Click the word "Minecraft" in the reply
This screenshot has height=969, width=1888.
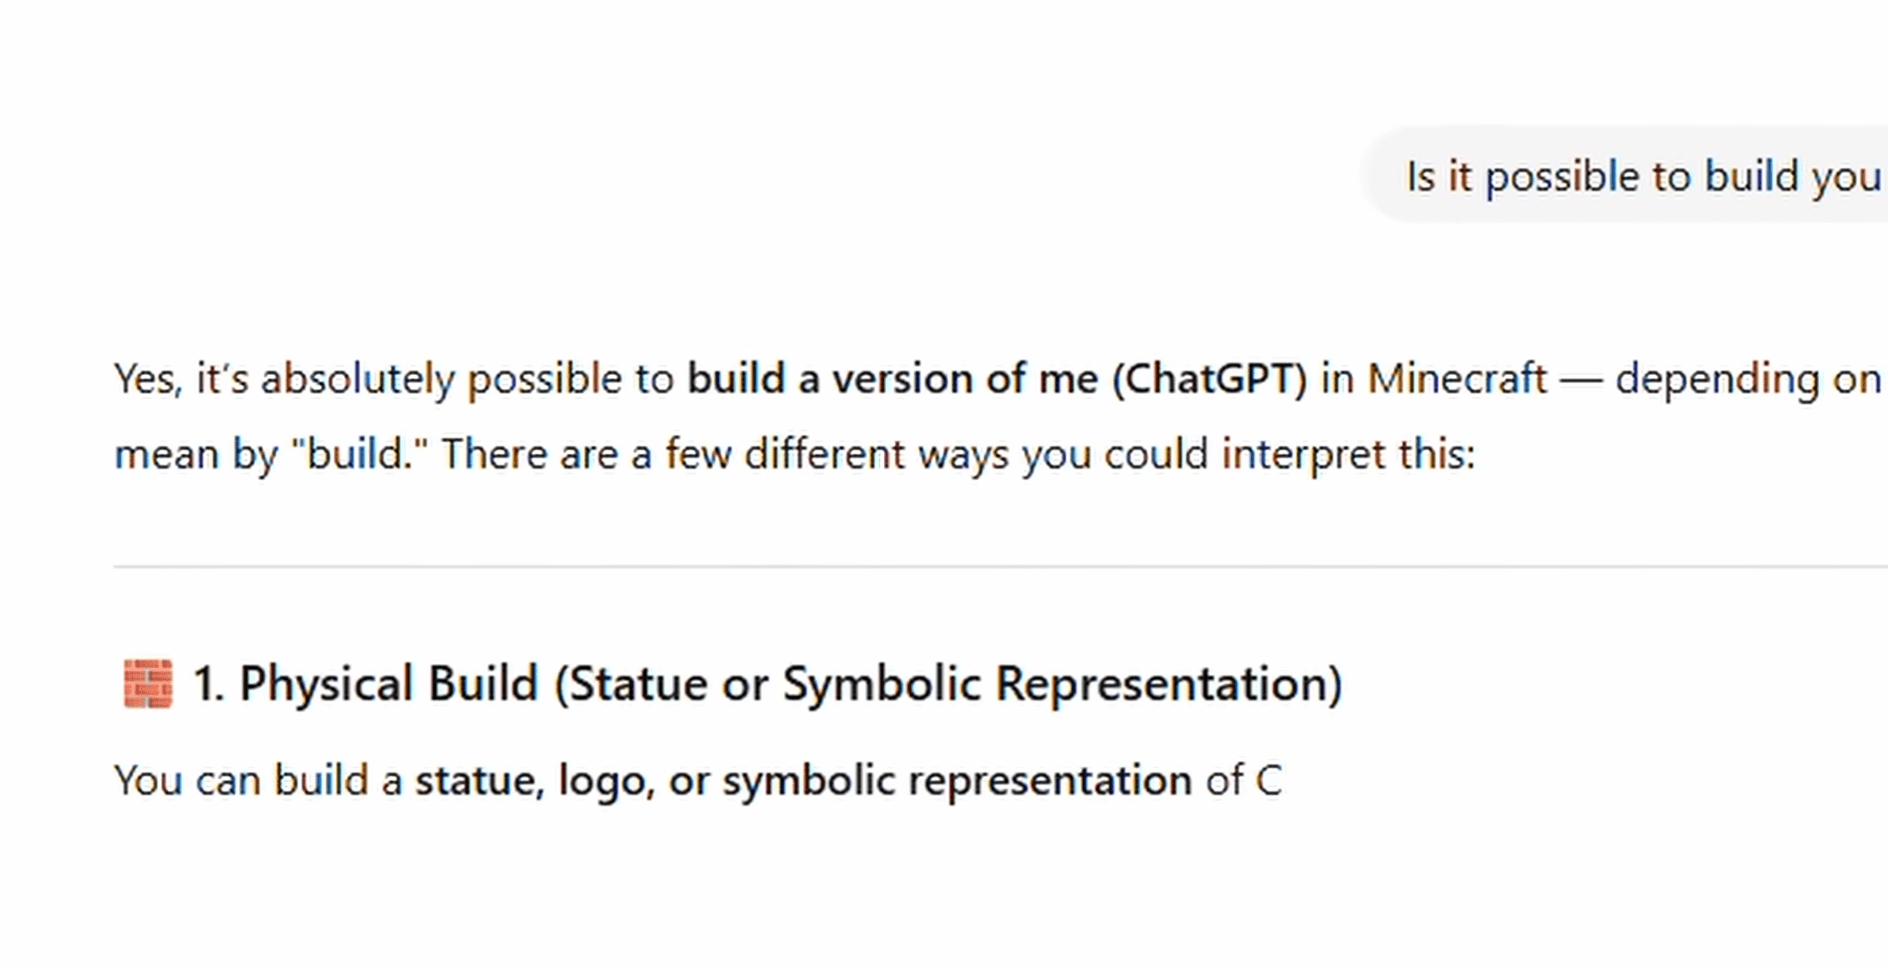point(1456,379)
